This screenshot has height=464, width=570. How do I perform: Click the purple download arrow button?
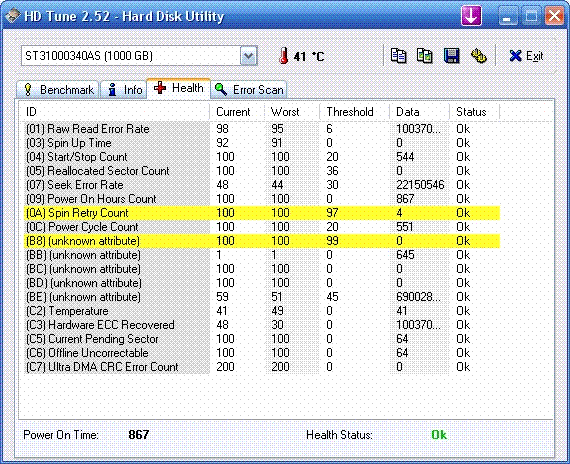tap(471, 16)
